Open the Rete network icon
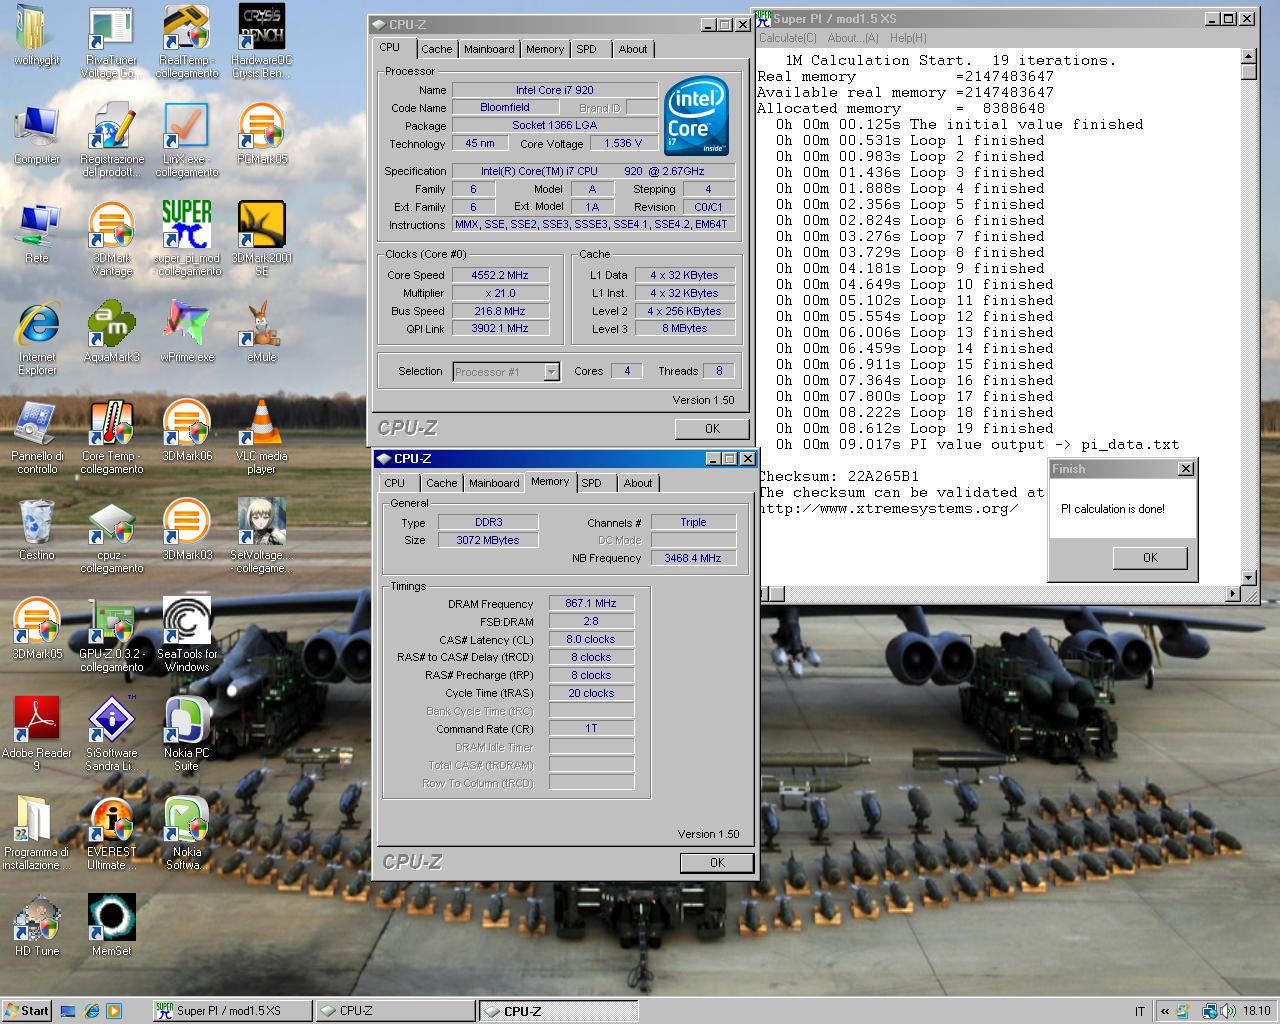1280x1024 pixels. tap(37, 233)
